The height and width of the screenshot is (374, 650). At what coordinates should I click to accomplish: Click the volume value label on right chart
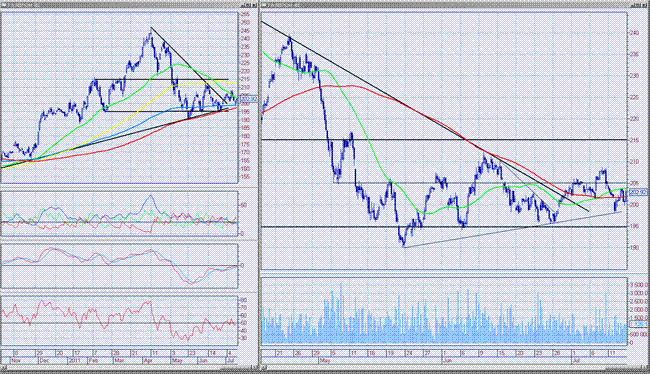639,324
